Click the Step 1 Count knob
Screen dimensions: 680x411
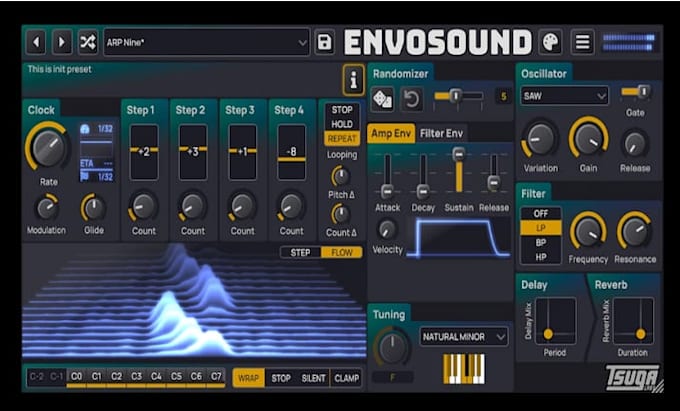coord(144,207)
